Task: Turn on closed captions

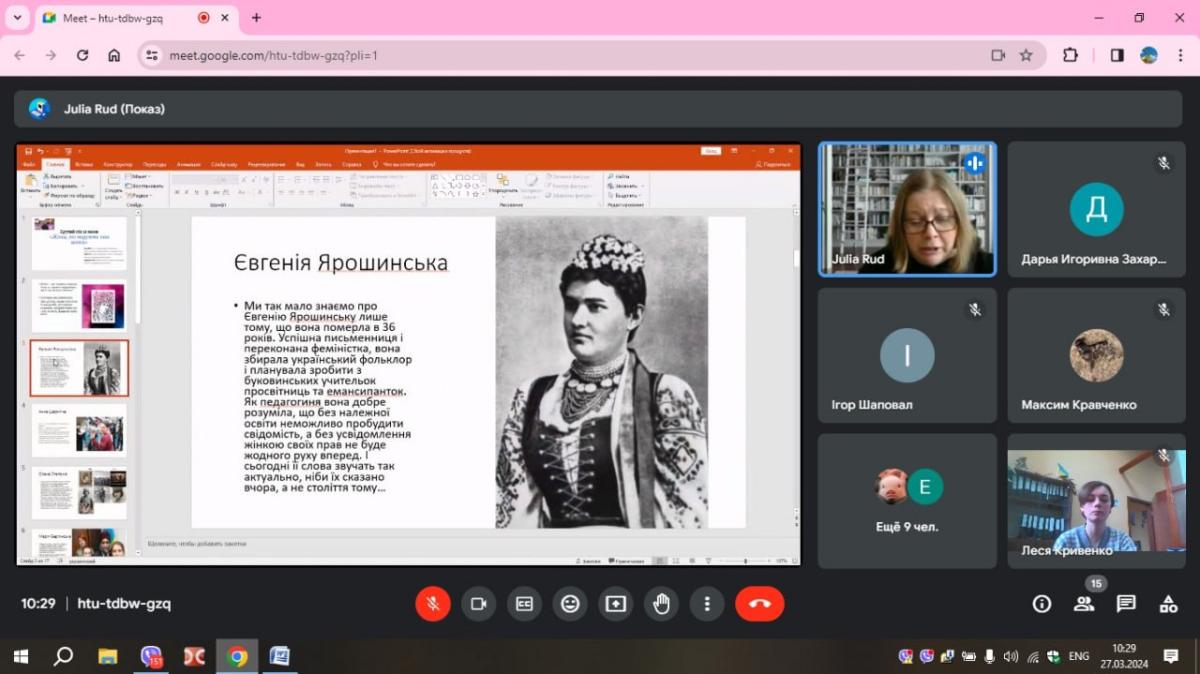Action: 524,604
